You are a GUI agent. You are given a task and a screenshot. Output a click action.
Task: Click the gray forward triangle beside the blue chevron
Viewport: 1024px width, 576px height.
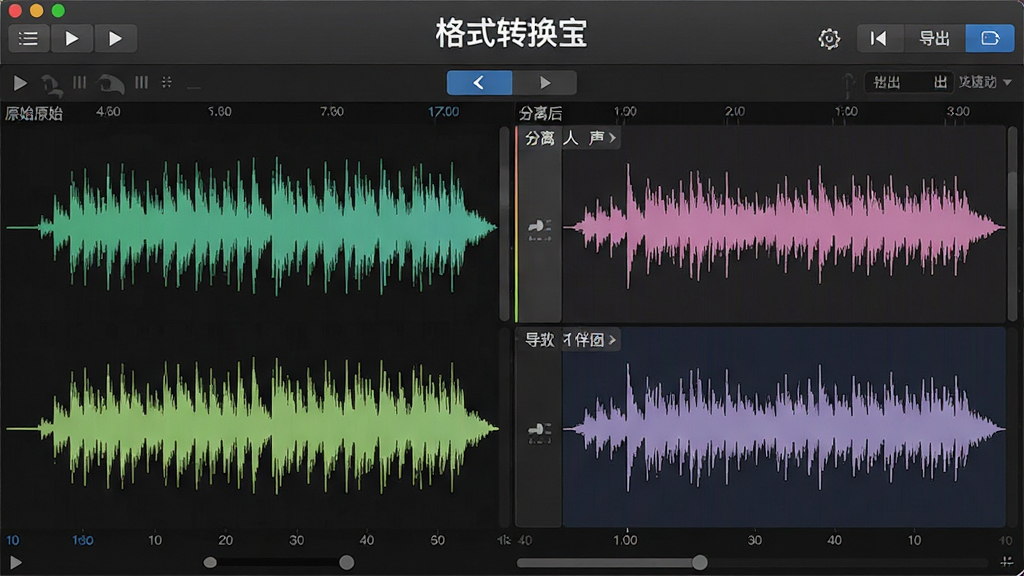[545, 83]
